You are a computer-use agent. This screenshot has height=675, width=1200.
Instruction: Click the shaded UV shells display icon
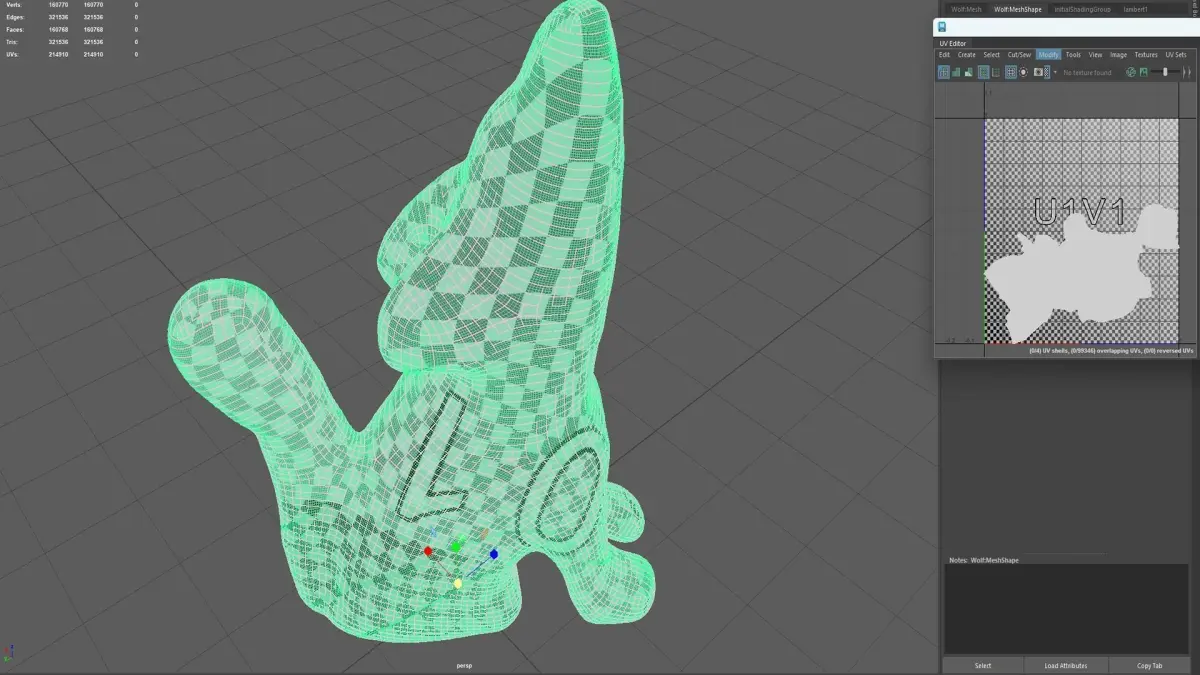tap(956, 72)
